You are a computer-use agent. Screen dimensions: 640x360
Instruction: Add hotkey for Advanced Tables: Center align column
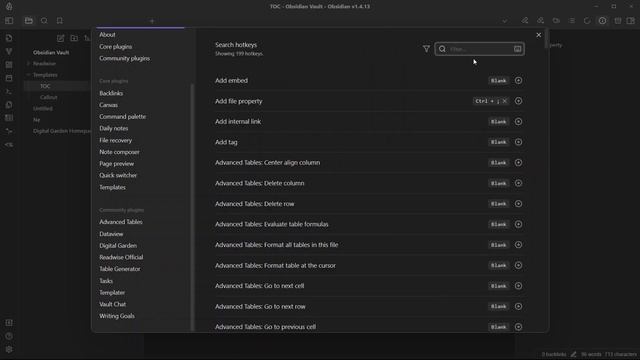[518, 162]
